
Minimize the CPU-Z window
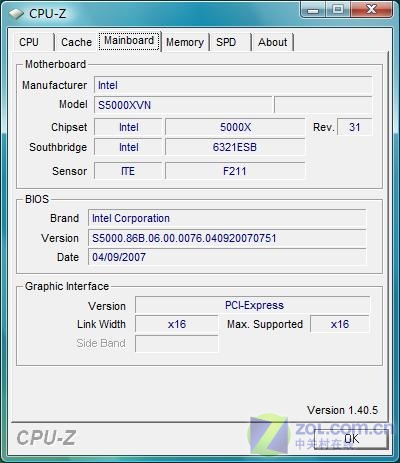pyautogui.click(x=313, y=9)
